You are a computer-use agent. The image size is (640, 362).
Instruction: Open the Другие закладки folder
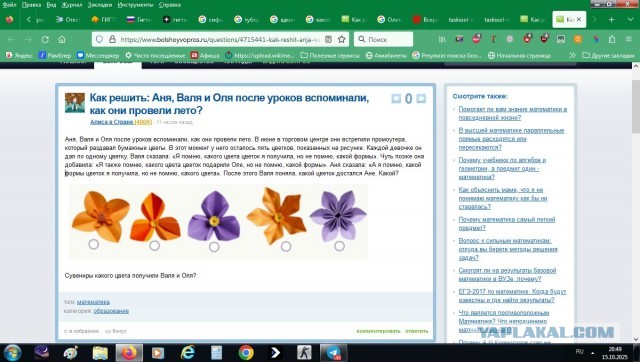click(x=608, y=55)
